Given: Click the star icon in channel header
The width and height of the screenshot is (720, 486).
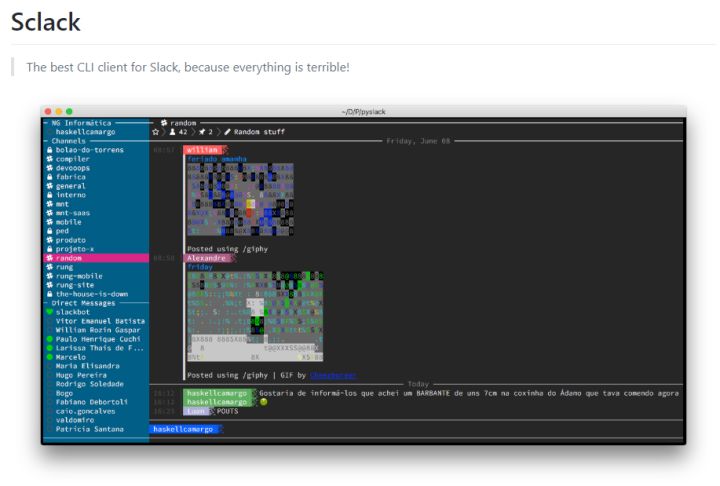Looking at the screenshot, I should pos(155,132).
